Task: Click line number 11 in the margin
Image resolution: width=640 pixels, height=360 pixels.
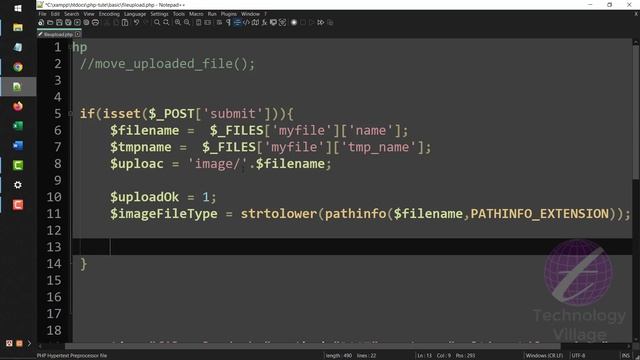Action: (53, 214)
